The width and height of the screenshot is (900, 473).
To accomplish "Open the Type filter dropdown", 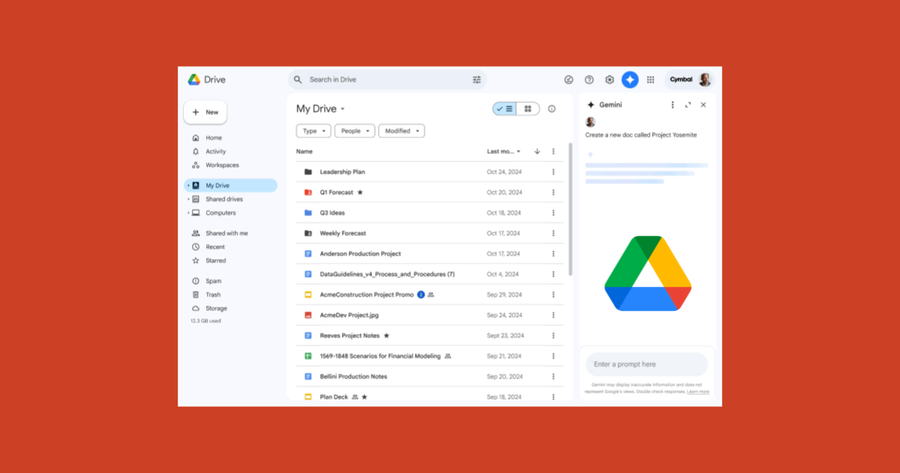I will tap(313, 131).
